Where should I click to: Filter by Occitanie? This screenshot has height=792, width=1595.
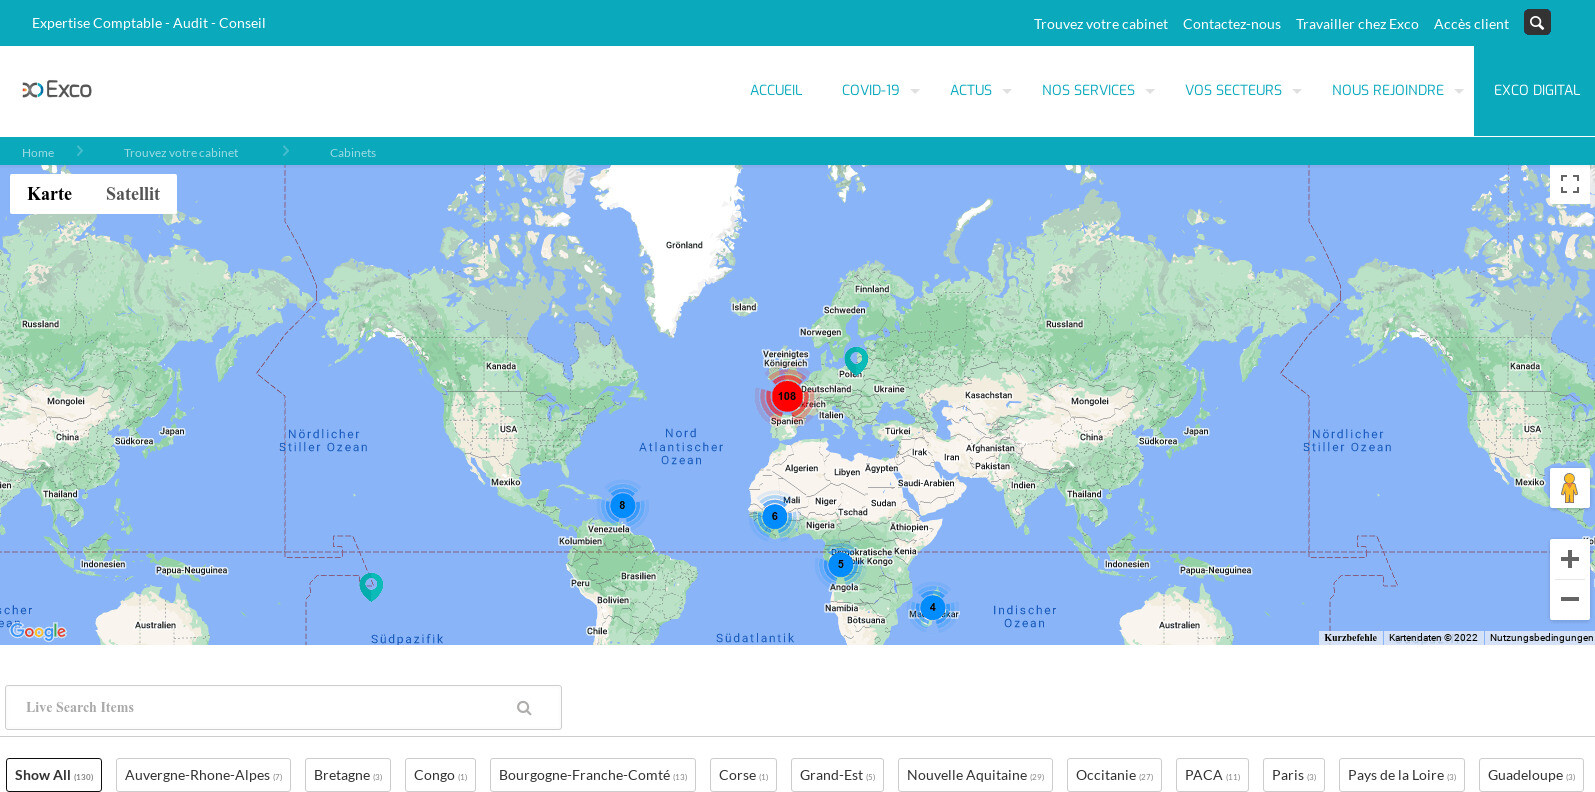1114,775
